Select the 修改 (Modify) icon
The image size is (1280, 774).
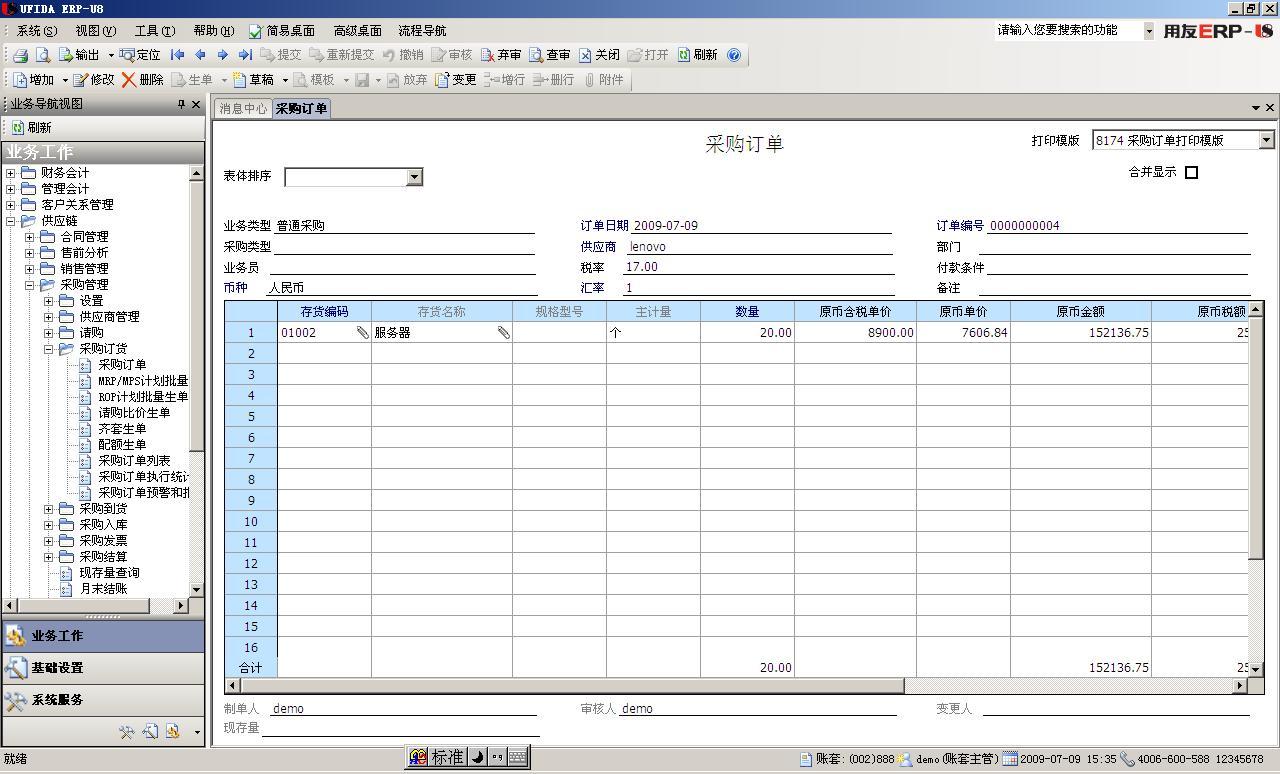tap(94, 80)
